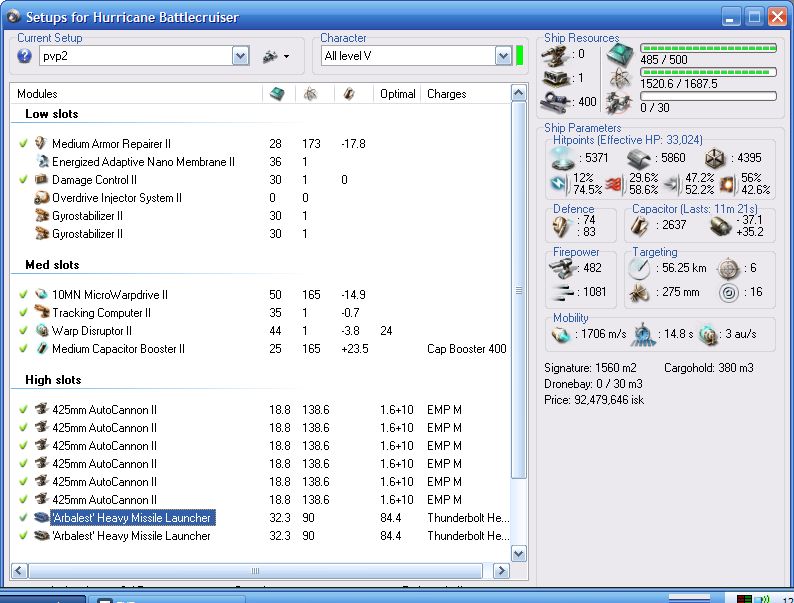Click the warp speed icon showing 3 au/s
This screenshot has height=603, width=794.
coord(708,335)
